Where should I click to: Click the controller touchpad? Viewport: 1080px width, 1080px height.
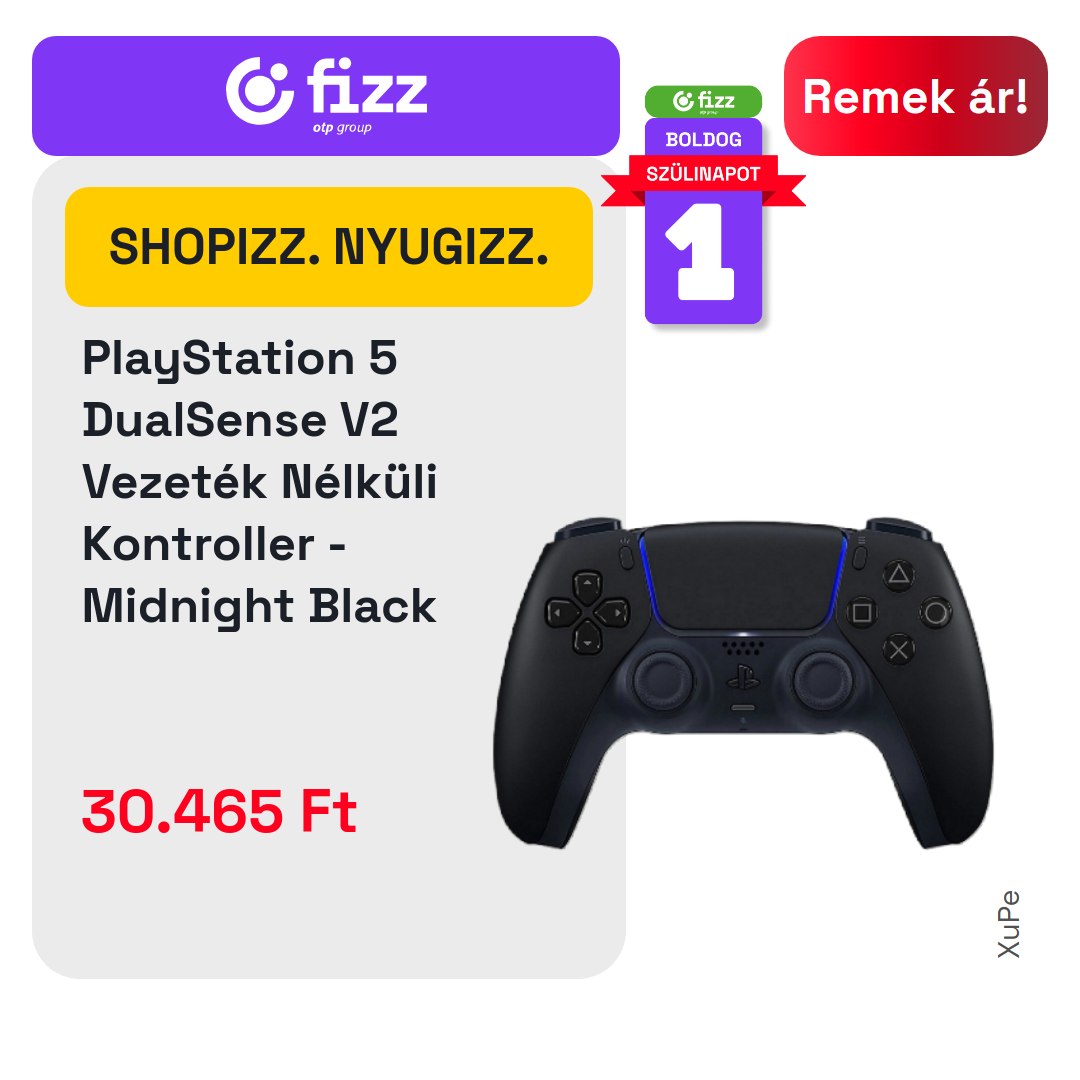(x=742, y=577)
